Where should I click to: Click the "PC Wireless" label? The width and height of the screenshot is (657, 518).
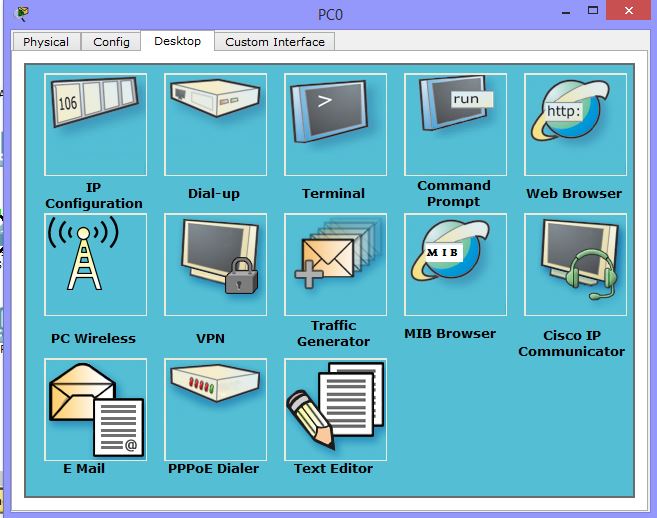click(93, 339)
